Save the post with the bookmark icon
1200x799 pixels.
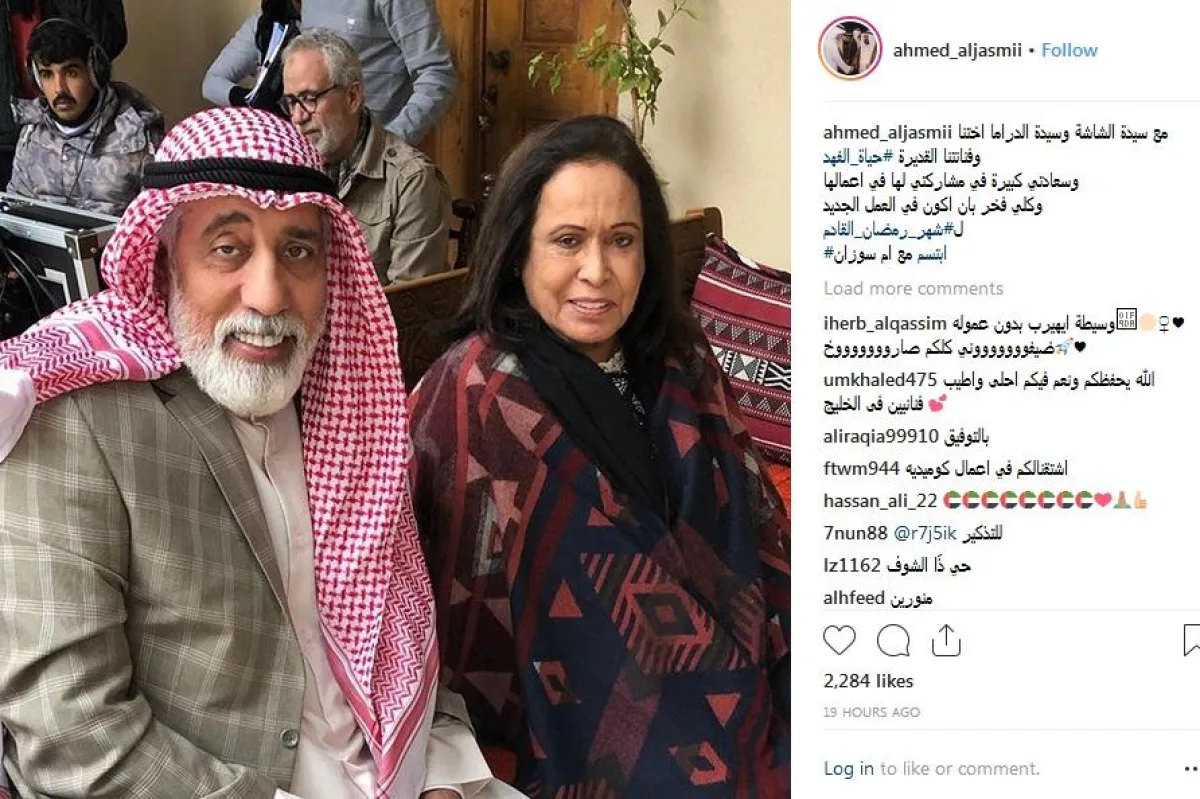(x=1191, y=640)
